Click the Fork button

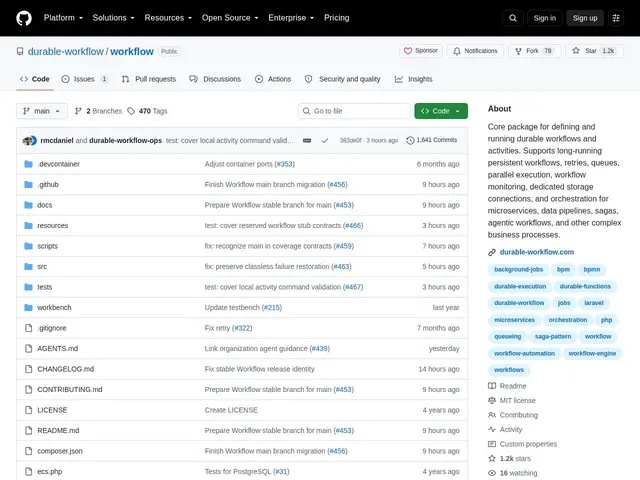coord(534,51)
